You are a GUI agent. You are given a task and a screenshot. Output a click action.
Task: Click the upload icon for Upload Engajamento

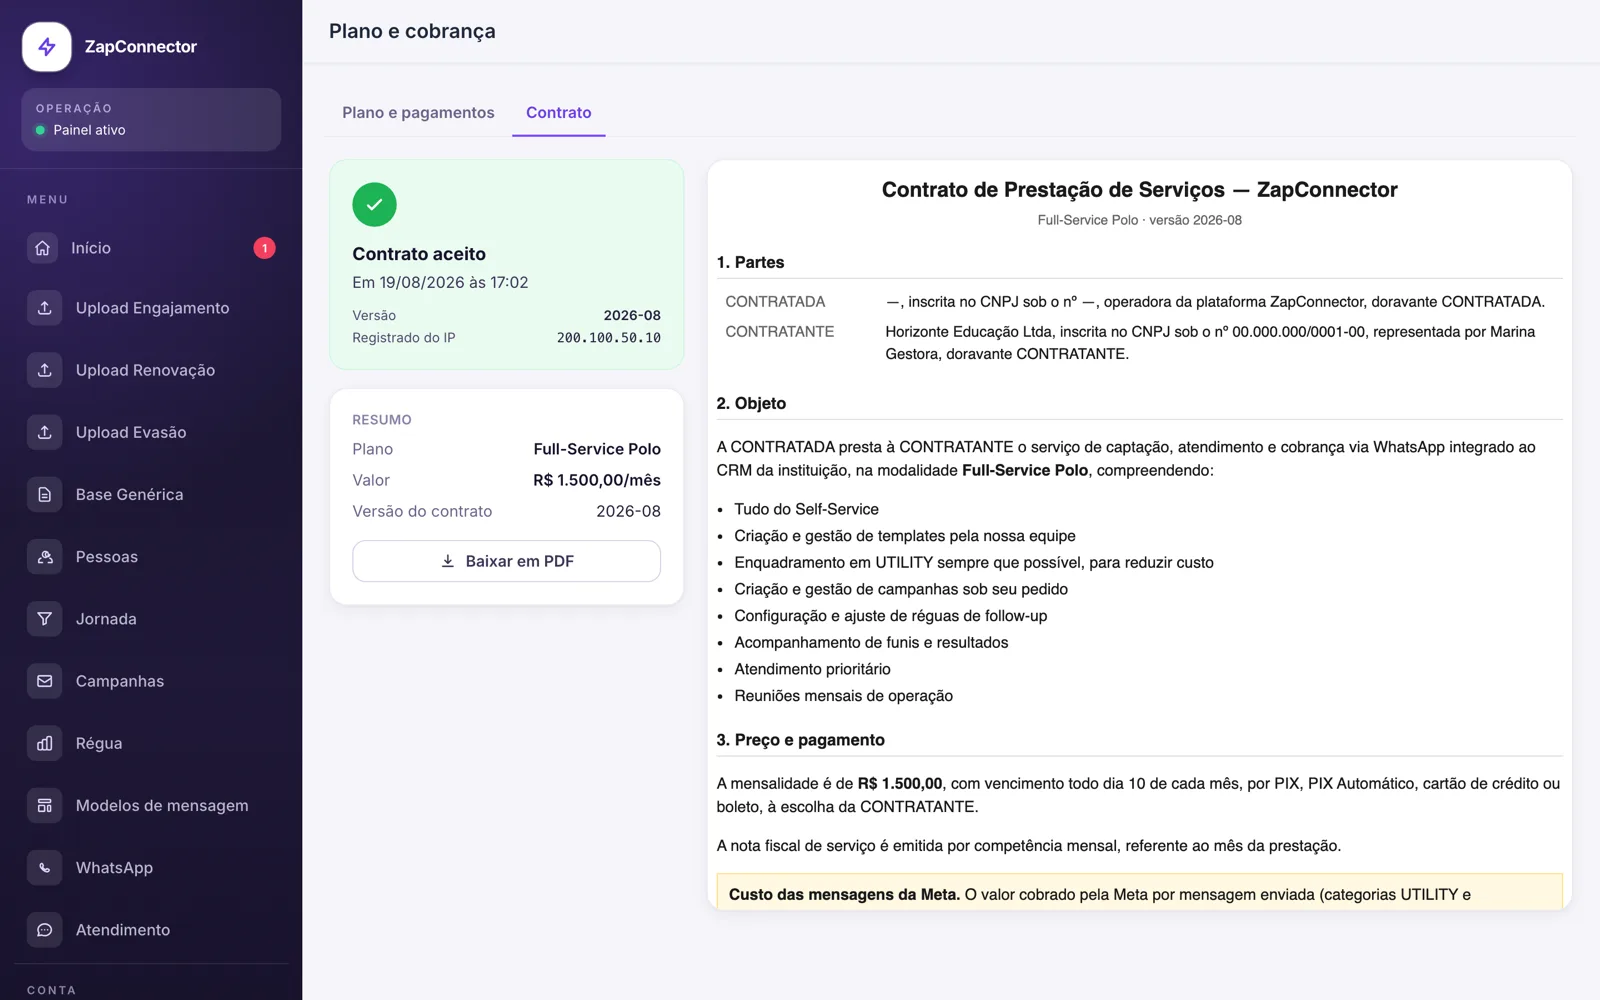[45, 308]
